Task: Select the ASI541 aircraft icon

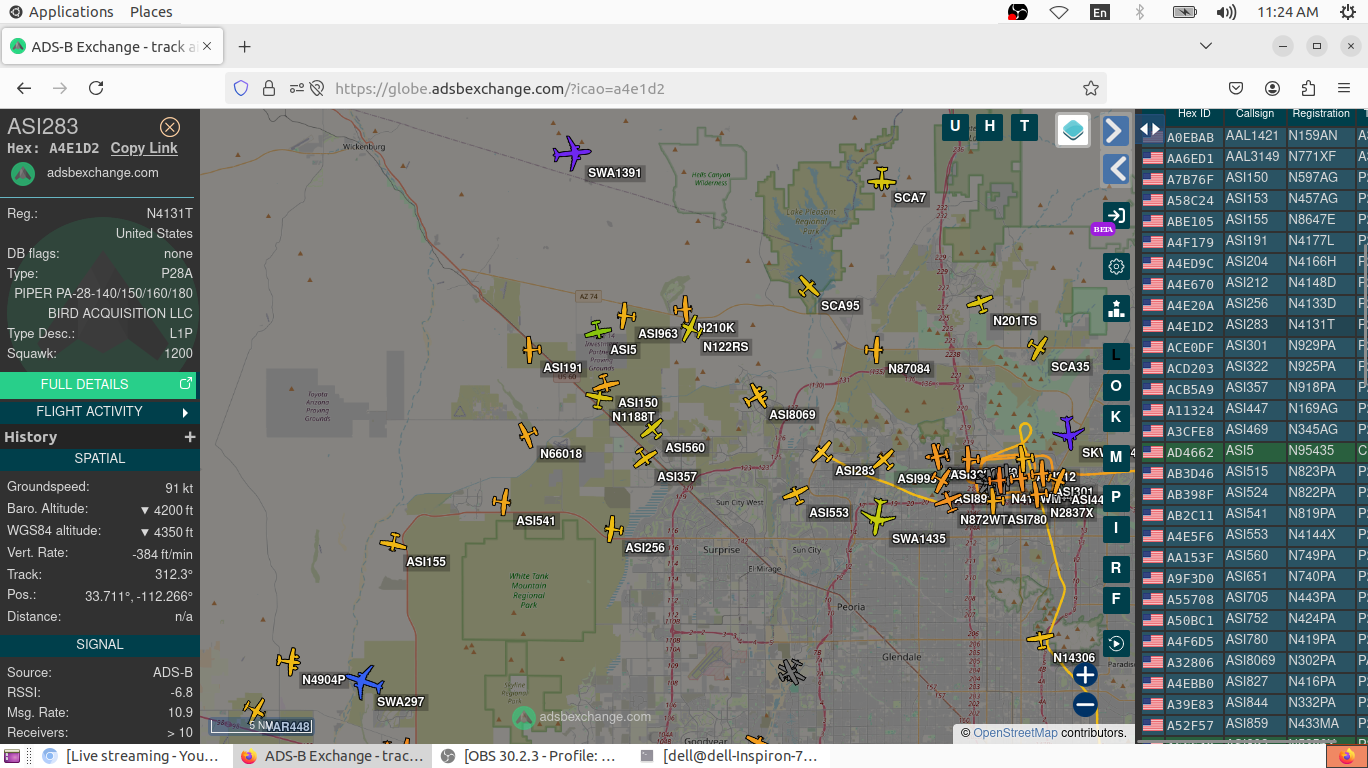Action: (502, 502)
